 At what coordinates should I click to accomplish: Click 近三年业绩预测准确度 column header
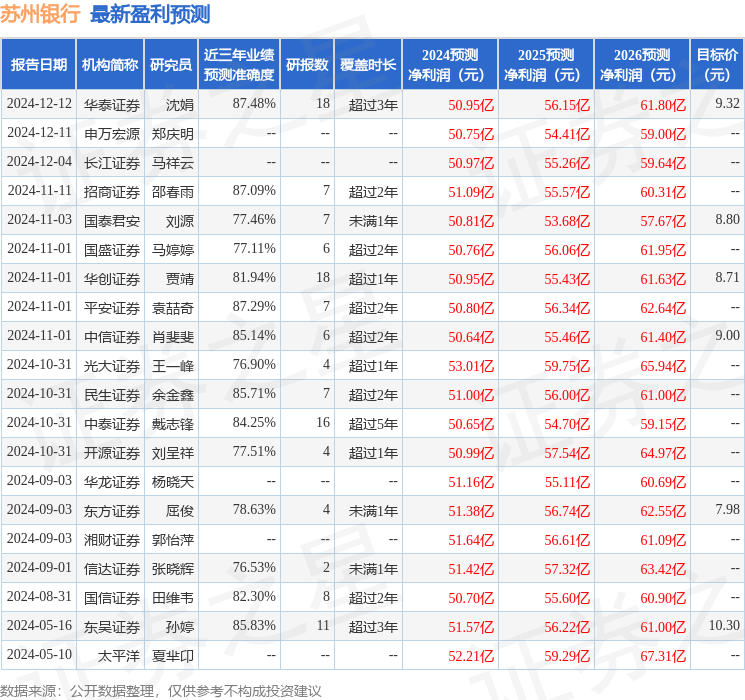(x=239, y=65)
